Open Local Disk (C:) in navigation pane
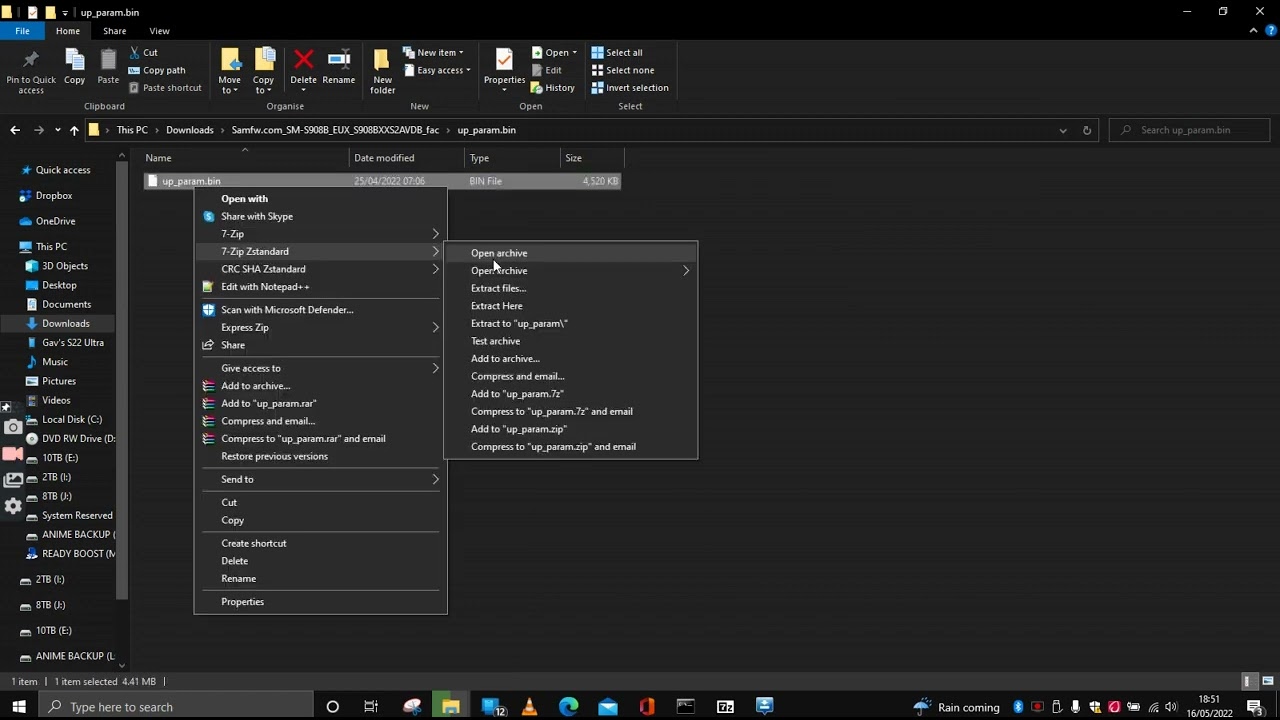 pyautogui.click(x=71, y=420)
